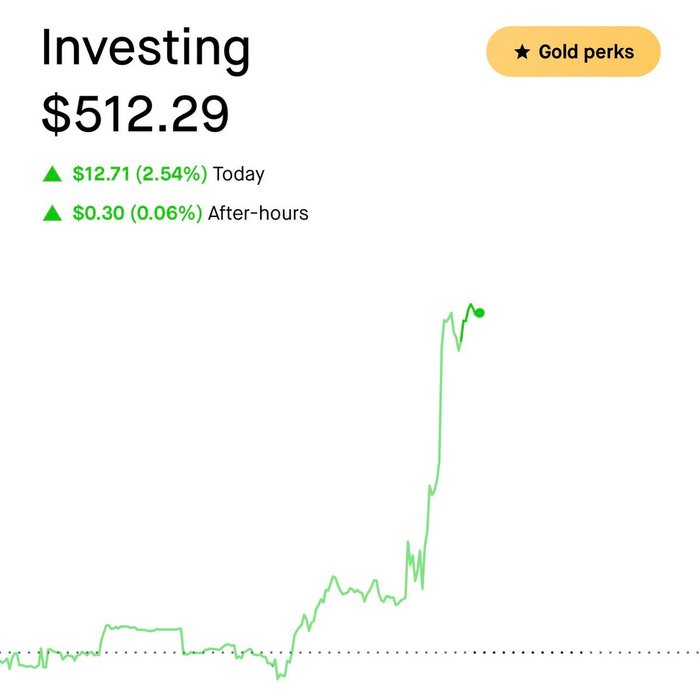This screenshot has height=700, width=700.
Task: Select the $0.30 (0.06%) after-hours gain text
Action: pyautogui.click(x=138, y=213)
